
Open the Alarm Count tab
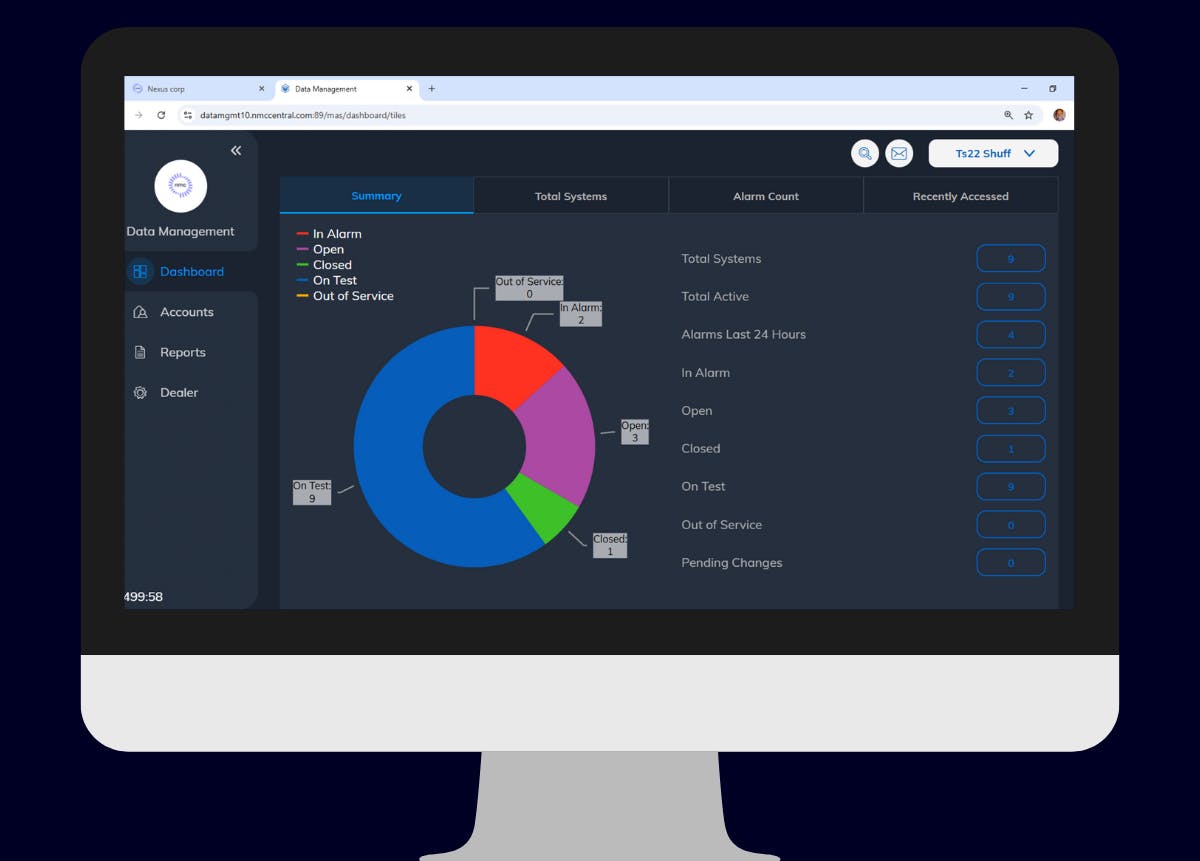[x=766, y=196]
